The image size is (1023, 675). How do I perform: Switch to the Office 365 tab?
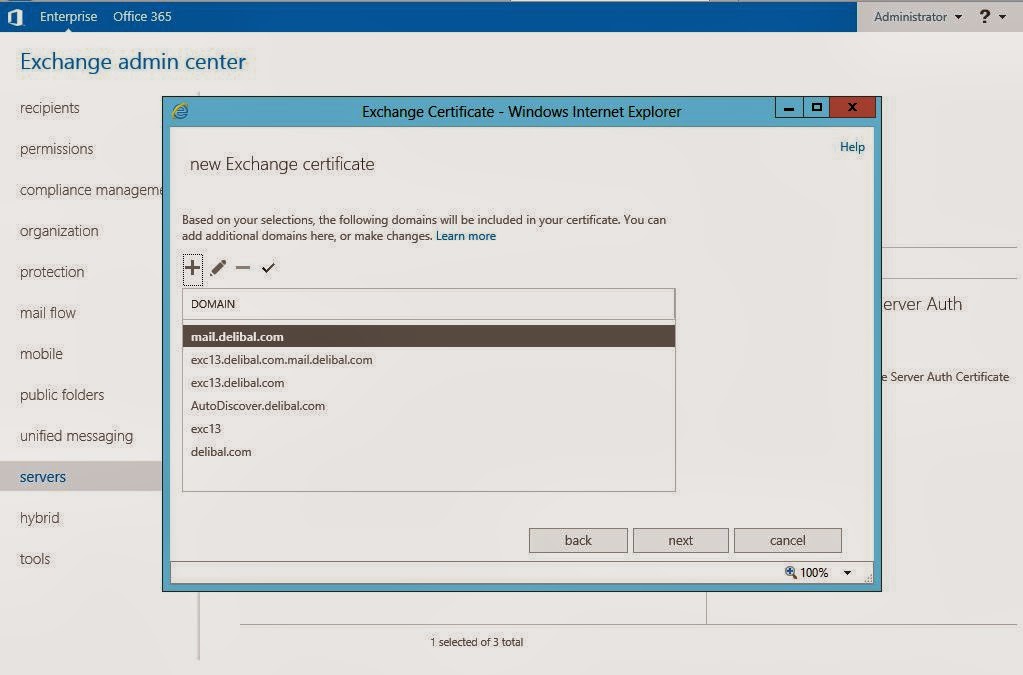point(142,17)
